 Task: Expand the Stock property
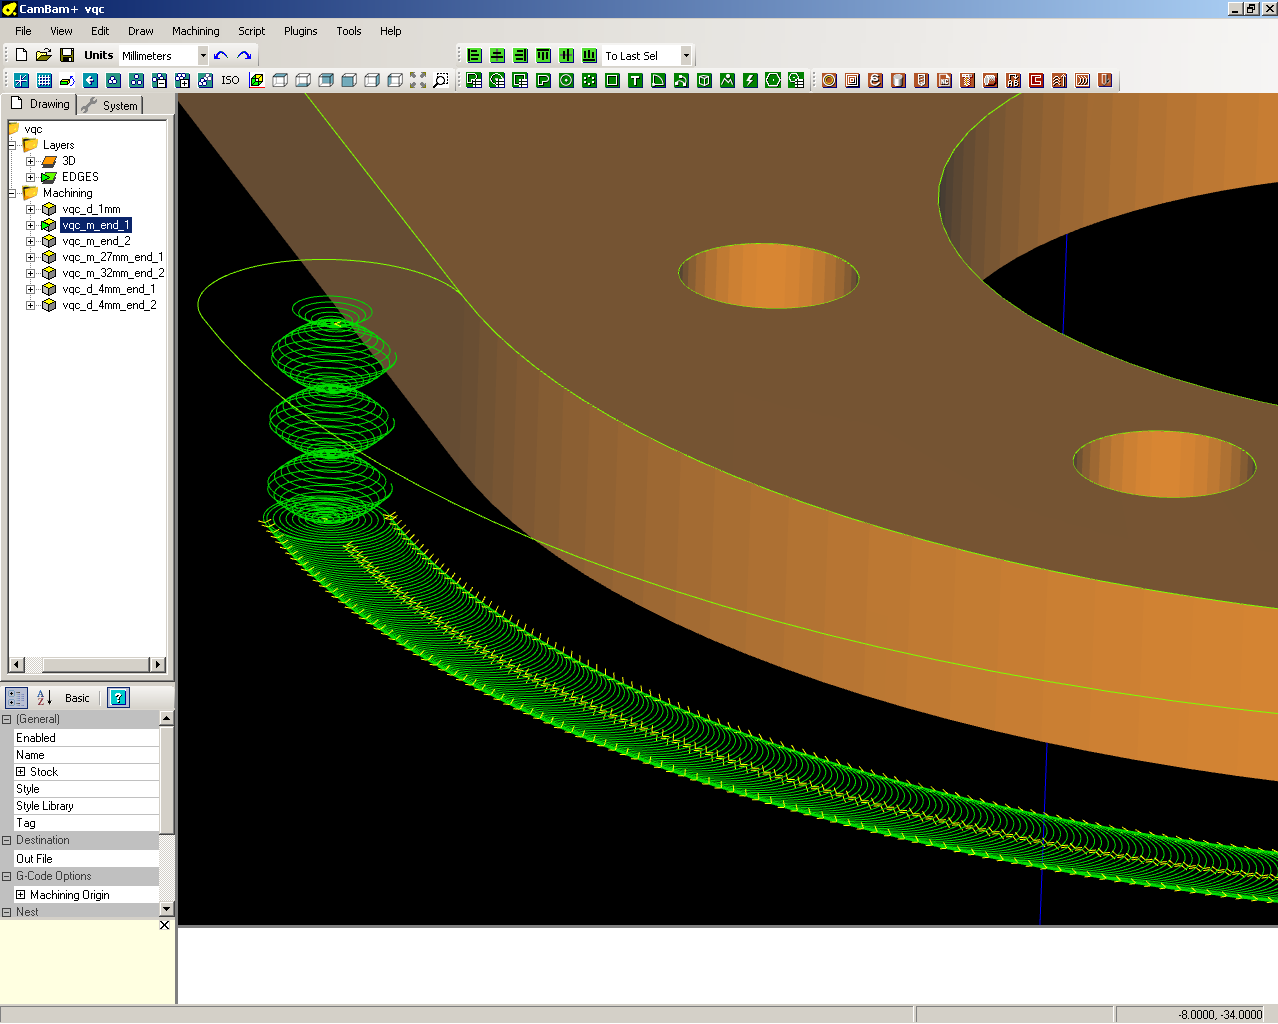pos(20,772)
